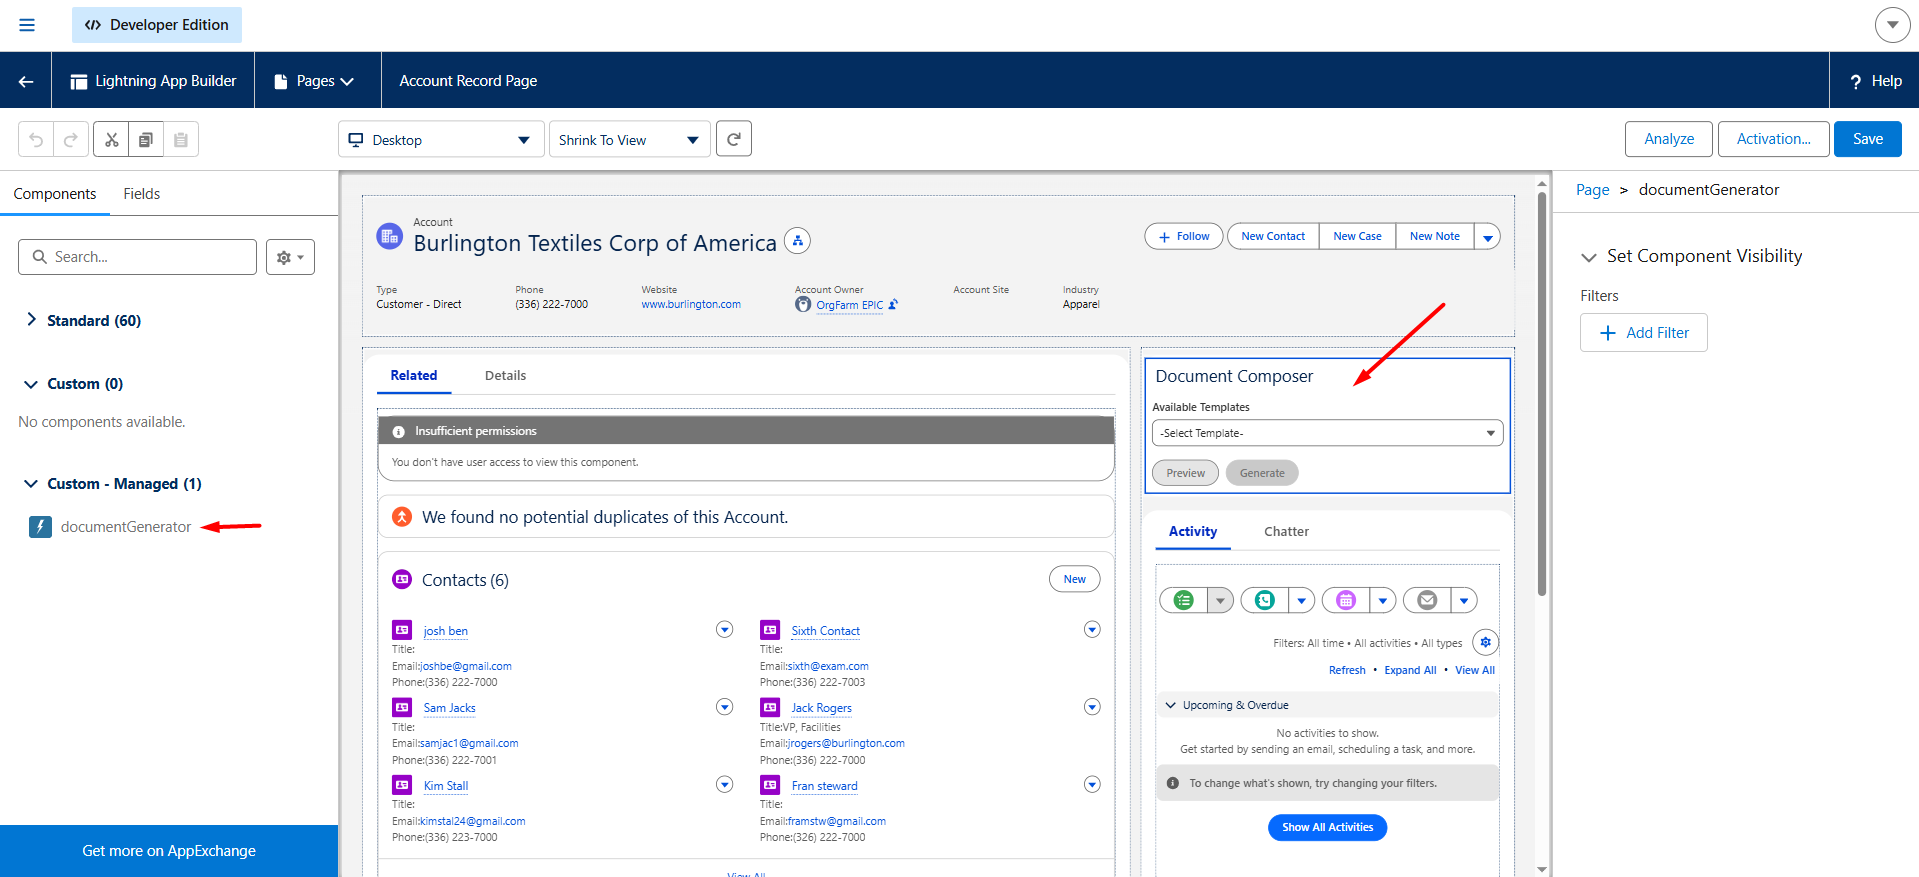Click the new task activity icon

pos(1184,600)
